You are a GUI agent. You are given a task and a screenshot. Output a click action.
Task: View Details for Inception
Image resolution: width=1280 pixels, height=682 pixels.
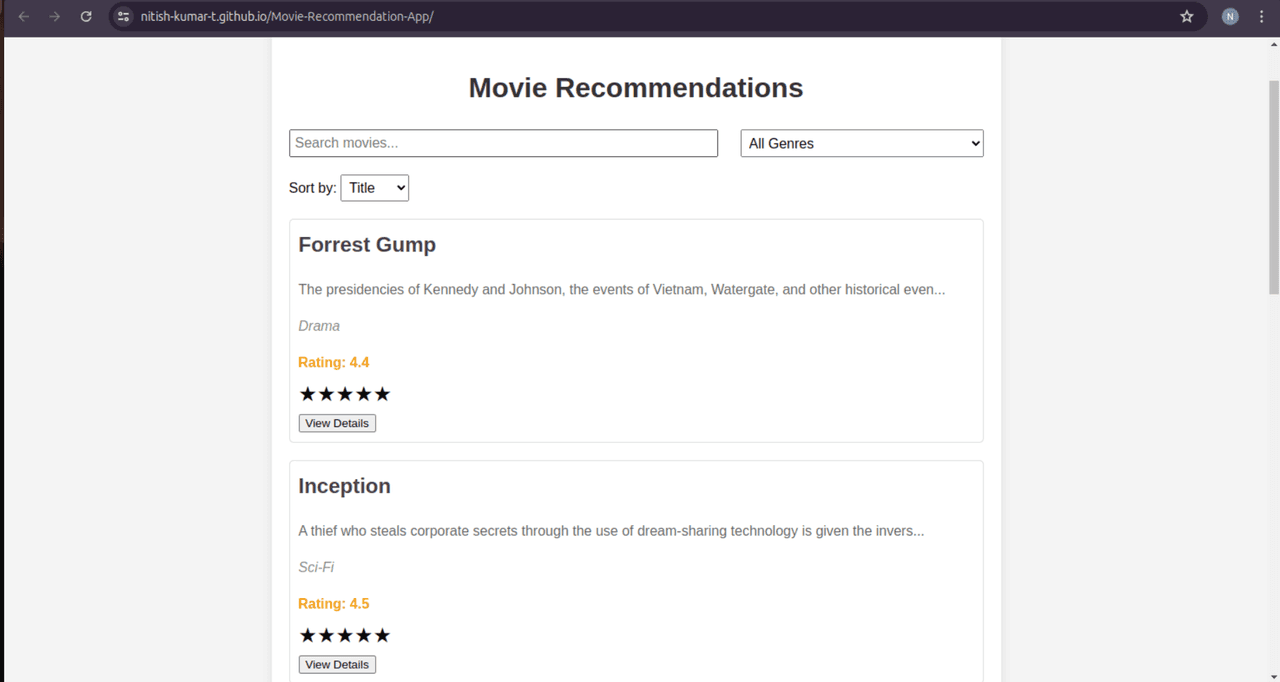(x=337, y=664)
